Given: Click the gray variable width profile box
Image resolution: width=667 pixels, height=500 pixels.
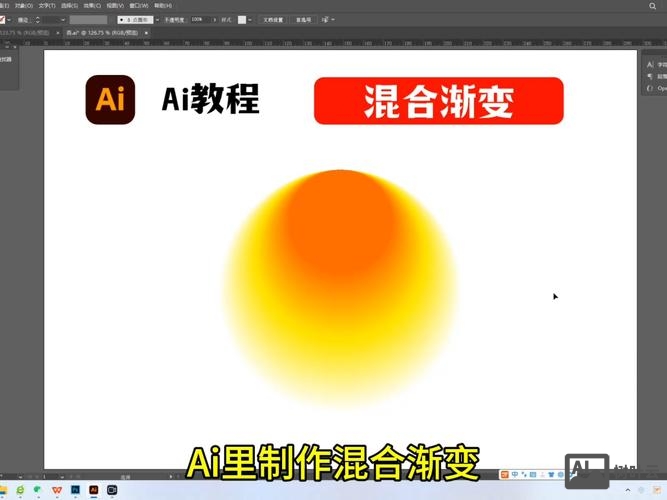Looking at the screenshot, I should point(88,20).
